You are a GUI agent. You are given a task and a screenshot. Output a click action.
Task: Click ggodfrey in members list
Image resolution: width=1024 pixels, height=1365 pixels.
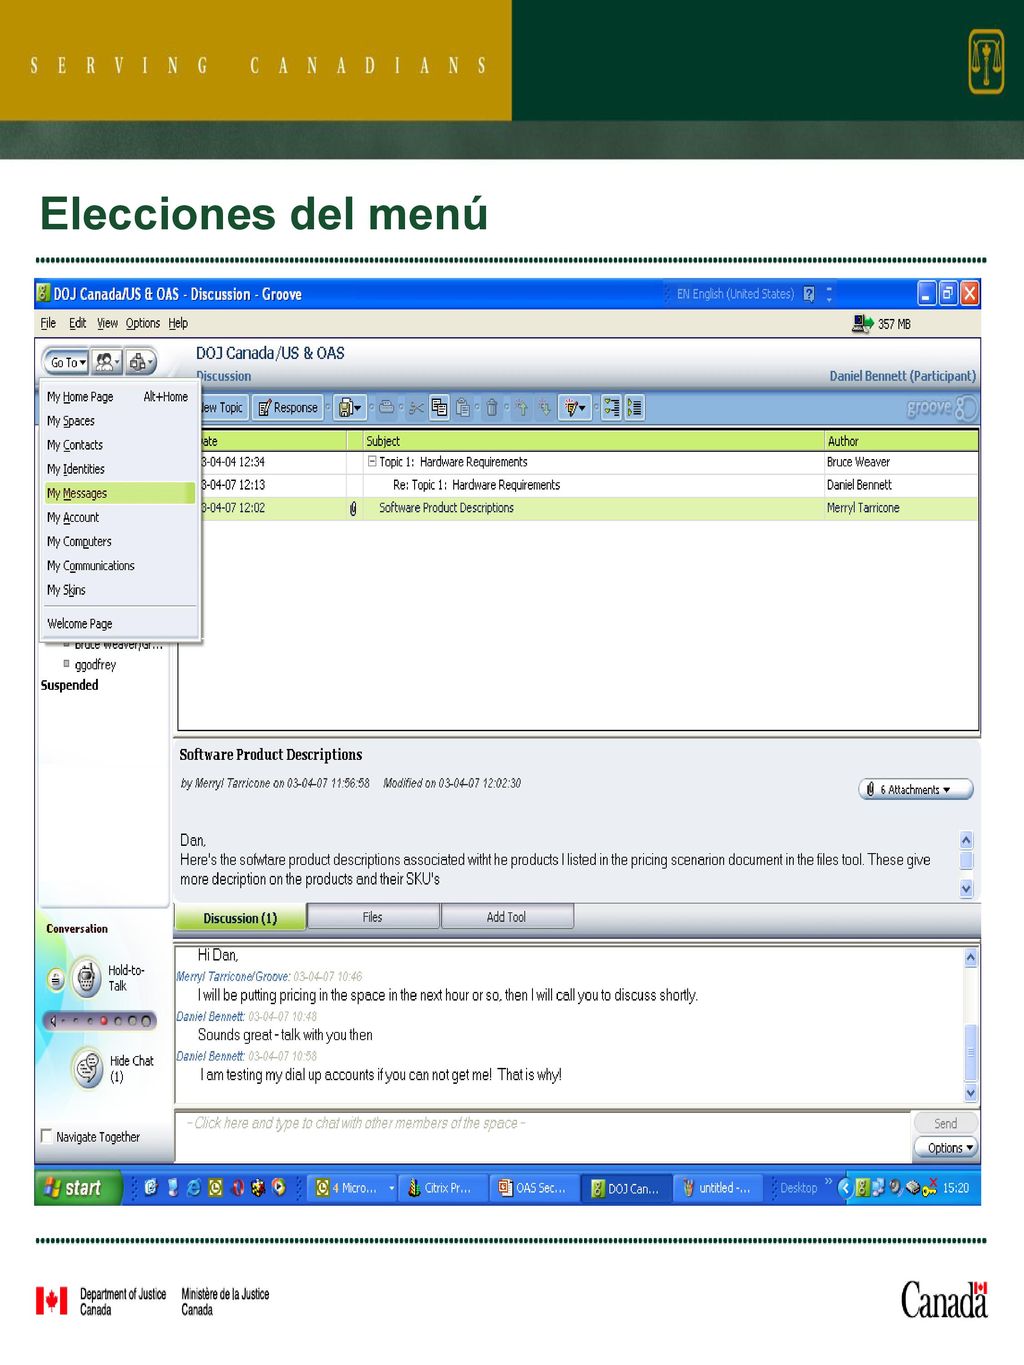(95, 664)
